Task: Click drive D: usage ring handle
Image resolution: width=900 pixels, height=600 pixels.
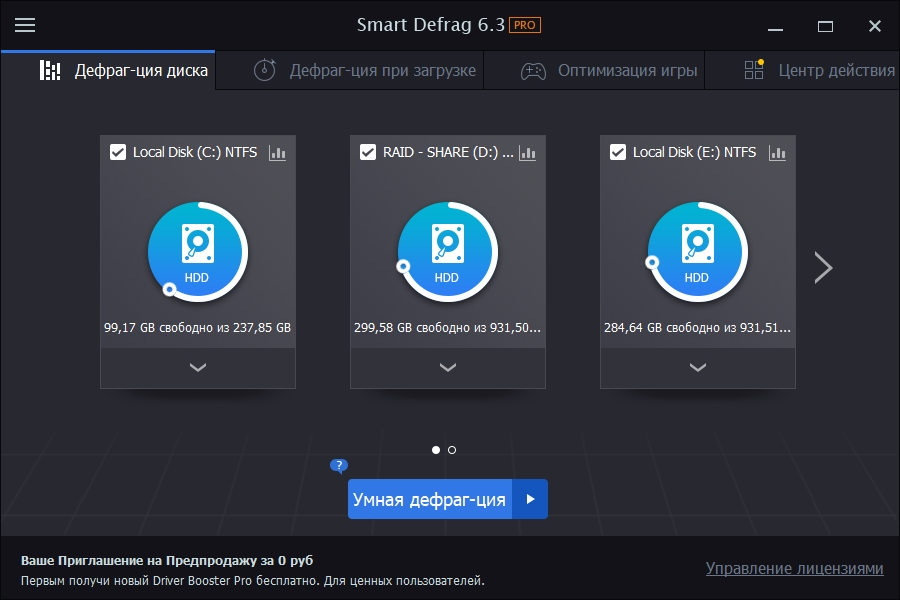Action: pos(403,266)
